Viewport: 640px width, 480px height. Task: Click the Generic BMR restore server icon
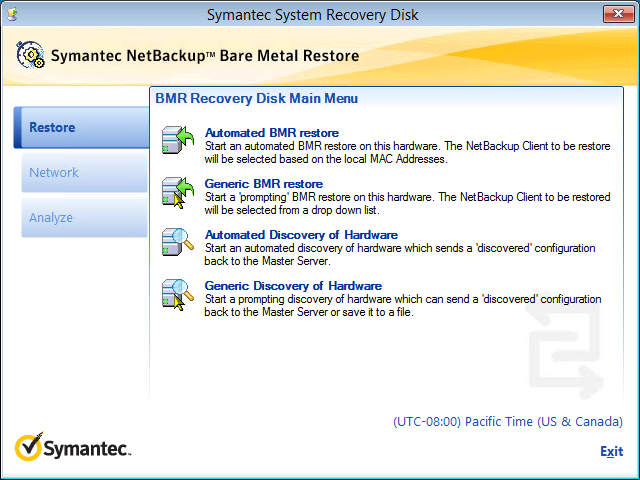pos(178,192)
